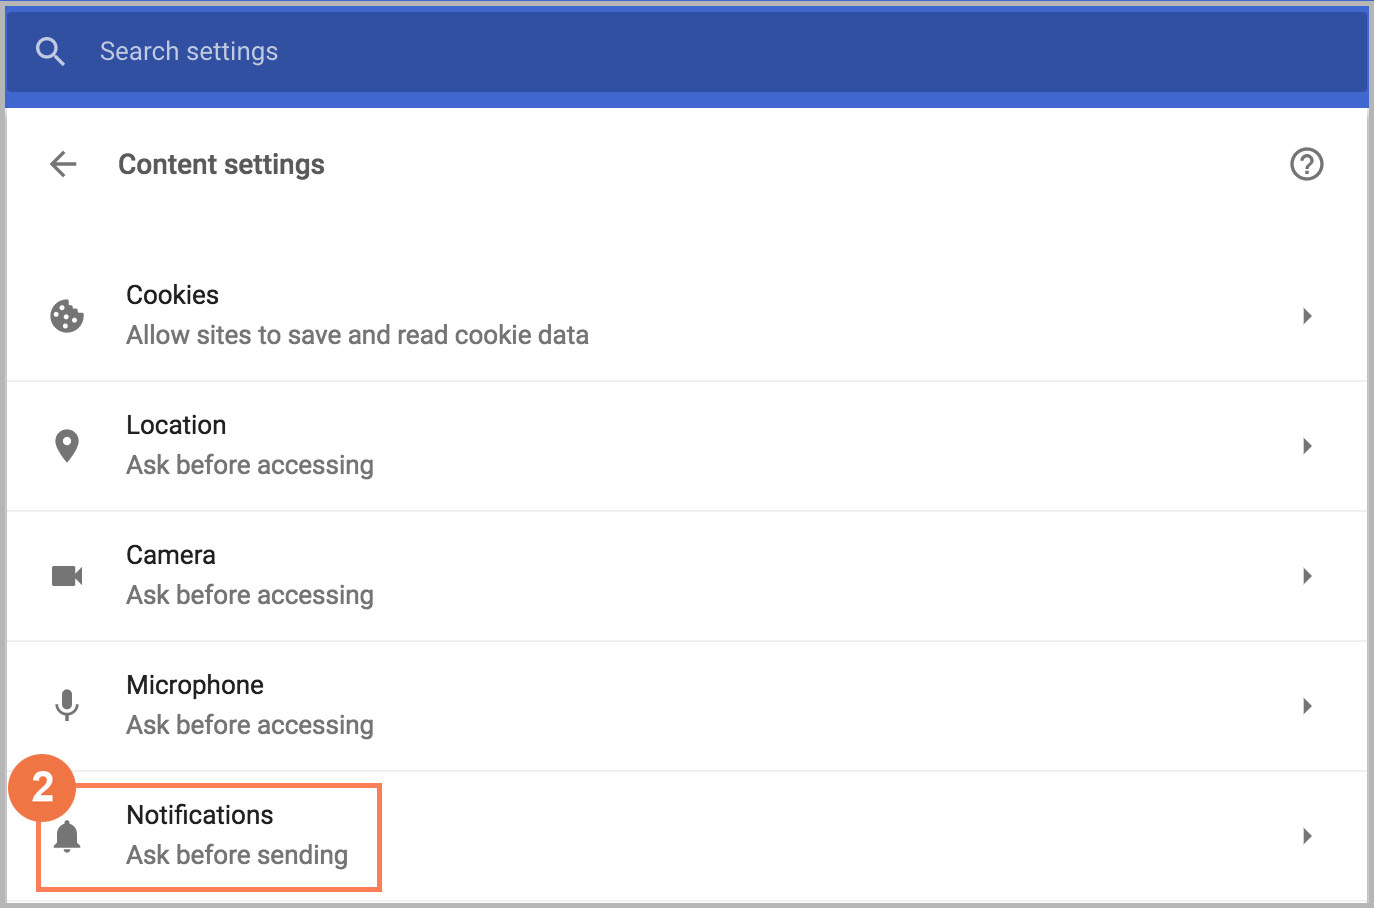This screenshot has height=908, width=1374.
Task: Select the Microphone settings label
Action: (195, 685)
